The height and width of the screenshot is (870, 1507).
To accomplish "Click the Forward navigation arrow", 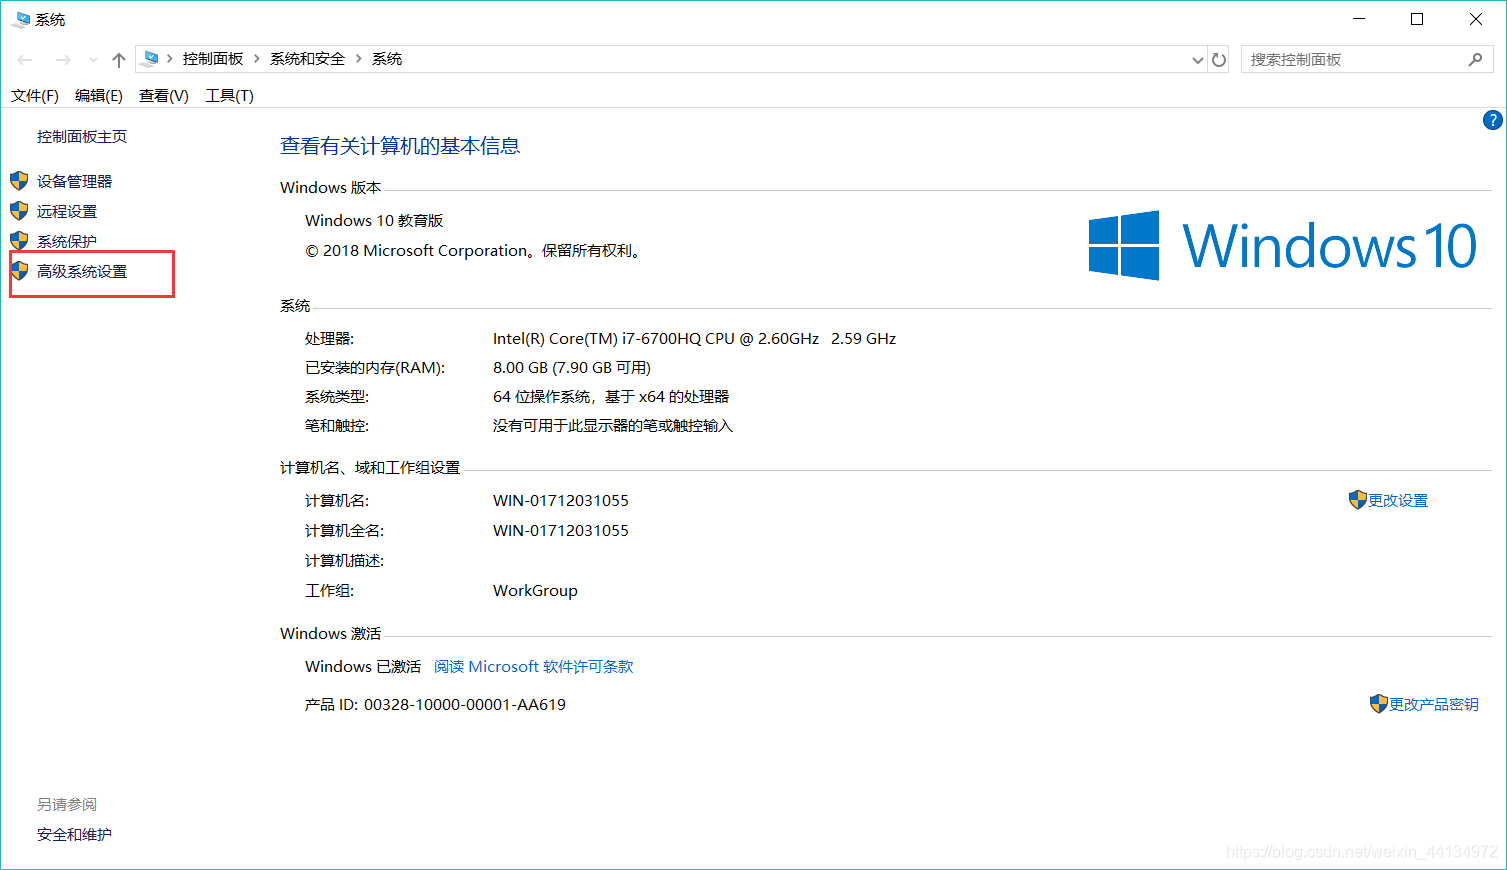I will point(63,60).
